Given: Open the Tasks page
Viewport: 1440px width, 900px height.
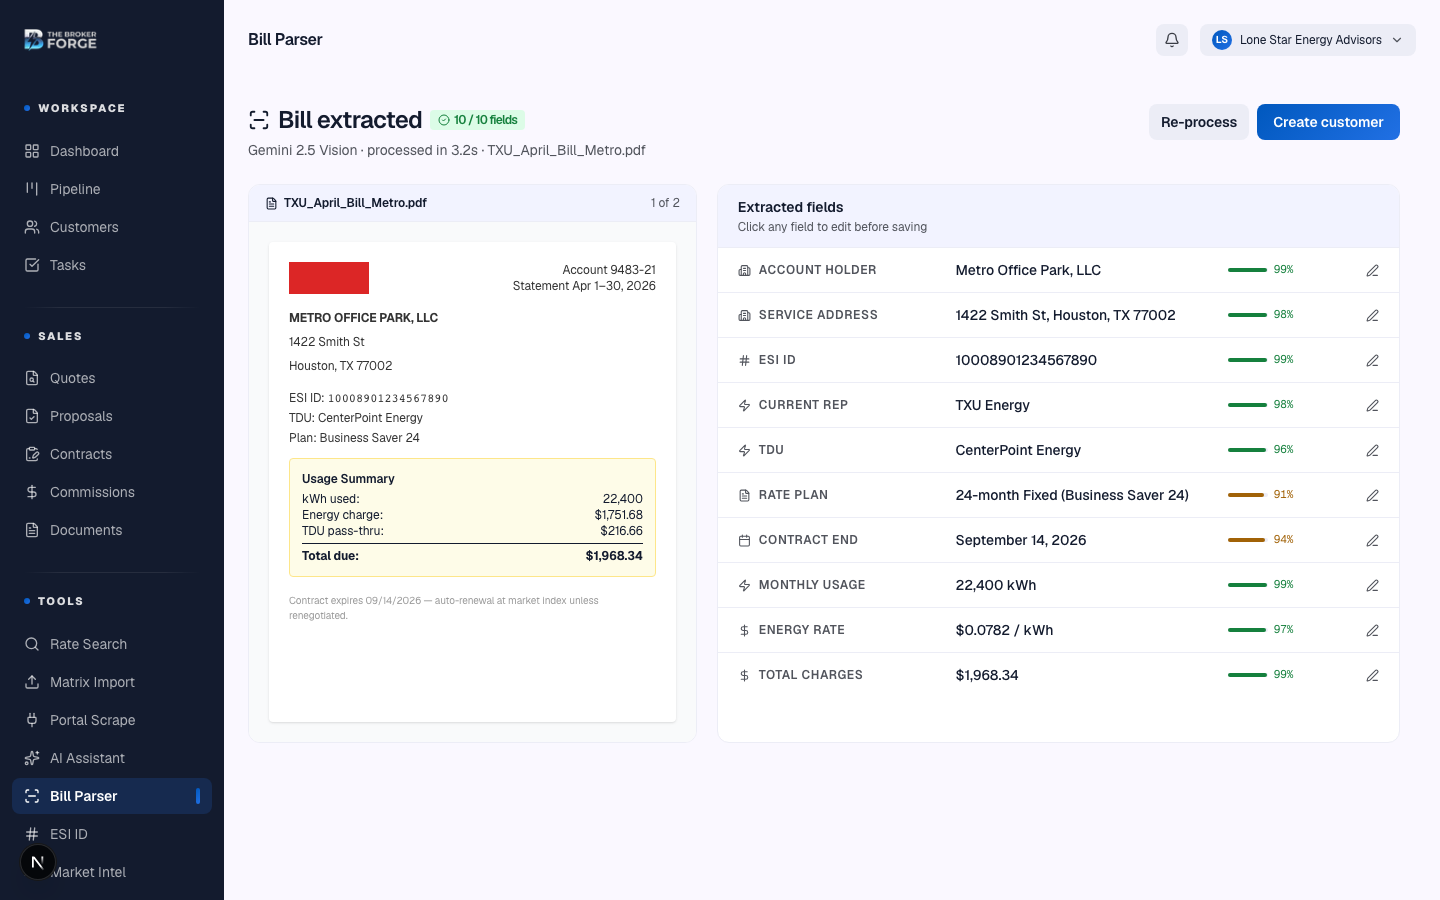Looking at the screenshot, I should coord(112,265).
